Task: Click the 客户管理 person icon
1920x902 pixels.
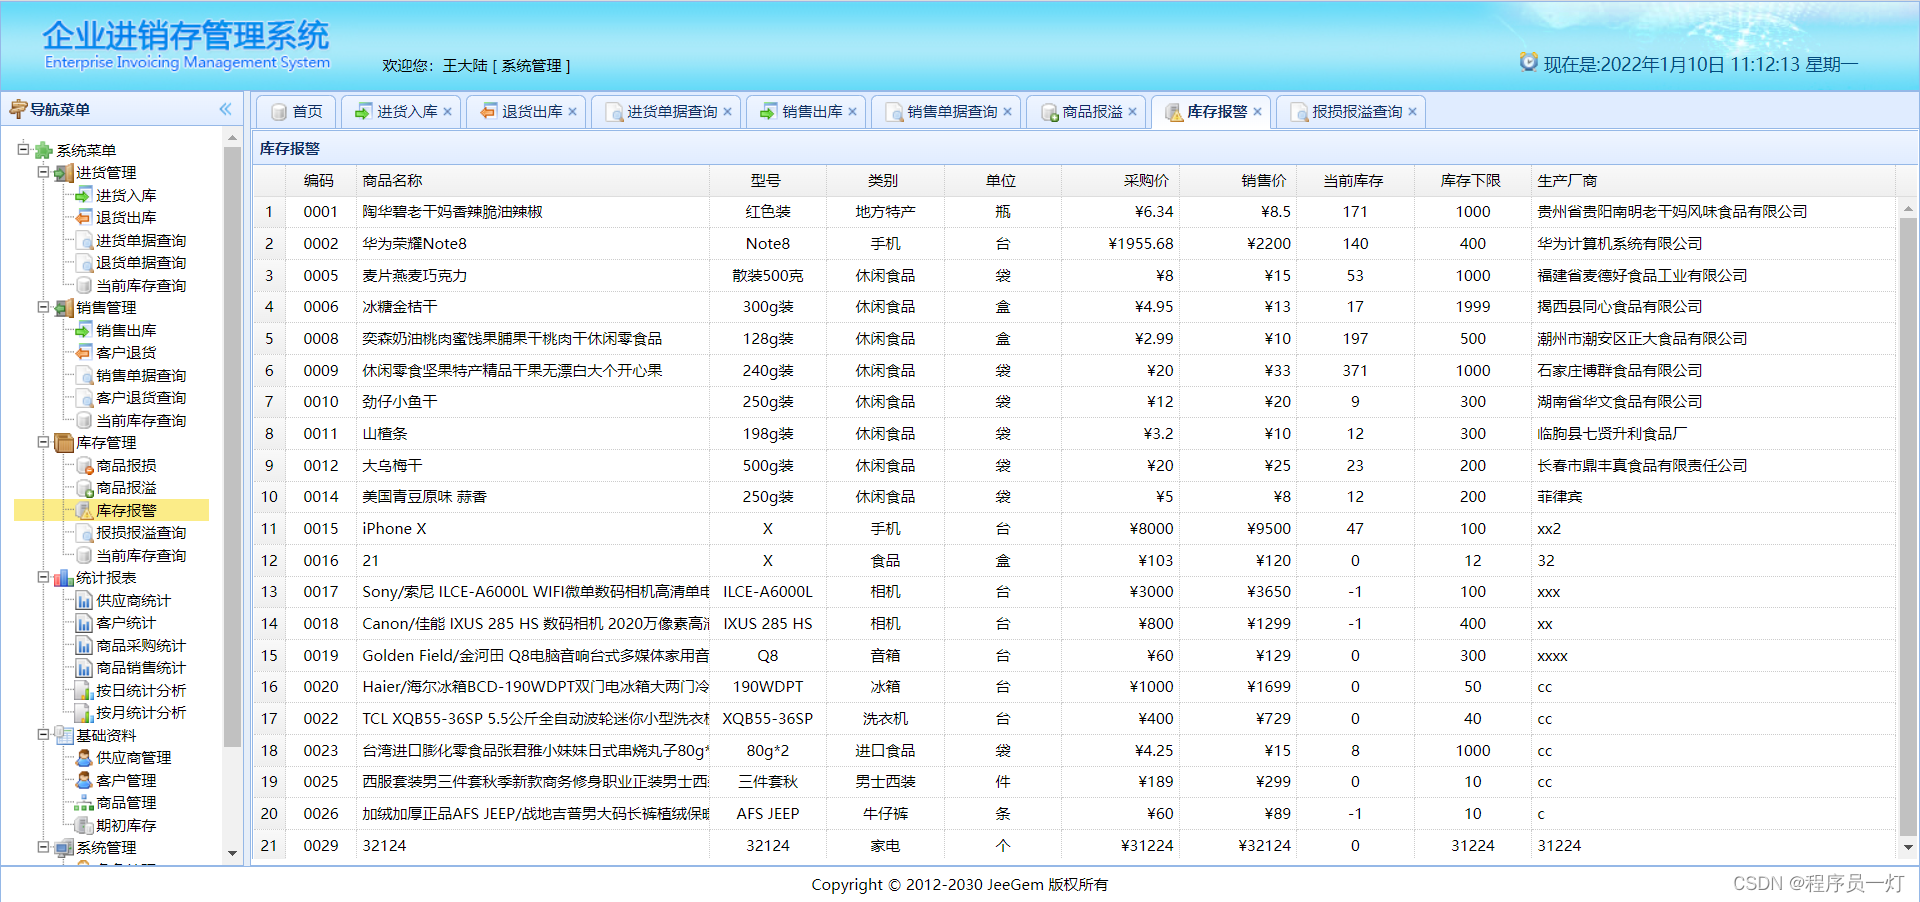Action: pos(84,780)
